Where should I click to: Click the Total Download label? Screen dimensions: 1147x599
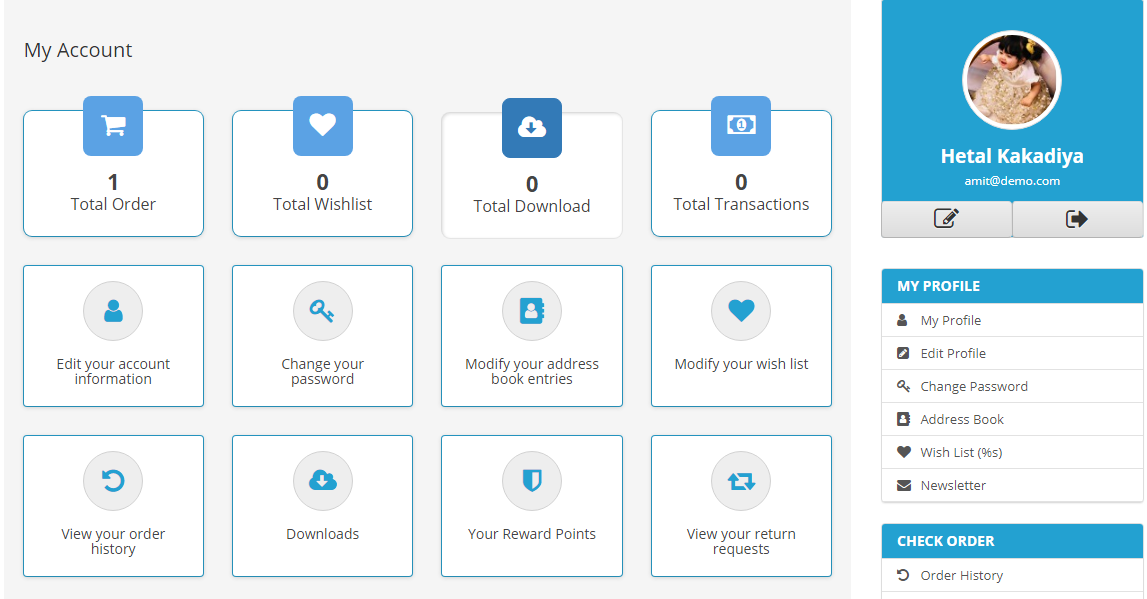[x=532, y=206]
